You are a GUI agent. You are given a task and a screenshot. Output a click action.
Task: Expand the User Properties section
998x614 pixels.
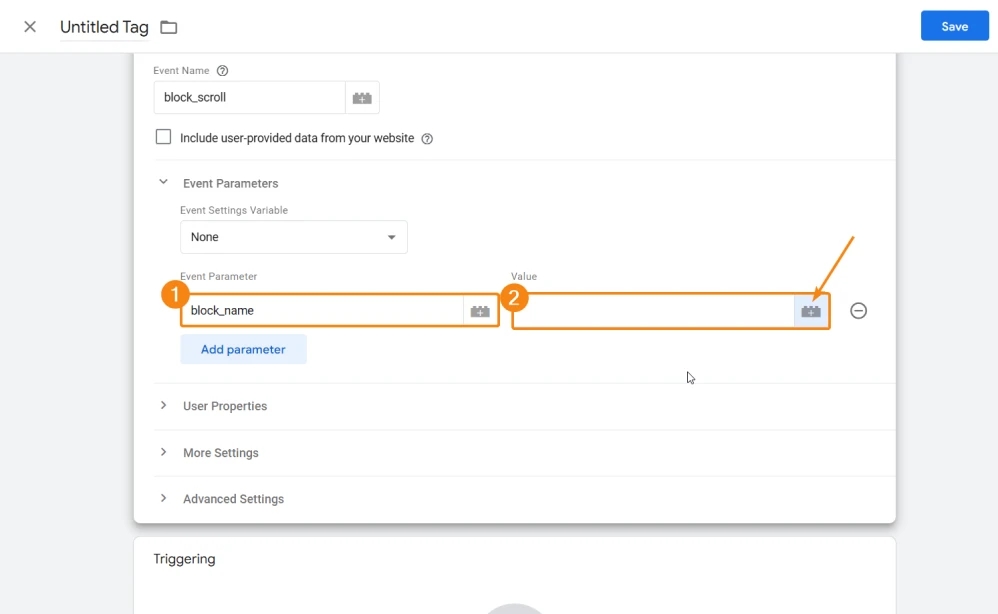pos(164,405)
